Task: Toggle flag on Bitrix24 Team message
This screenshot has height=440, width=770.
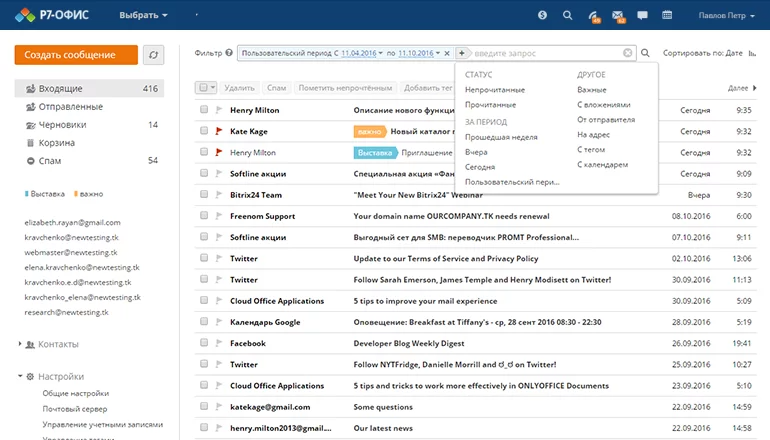Action: pyautogui.click(x=219, y=194)
